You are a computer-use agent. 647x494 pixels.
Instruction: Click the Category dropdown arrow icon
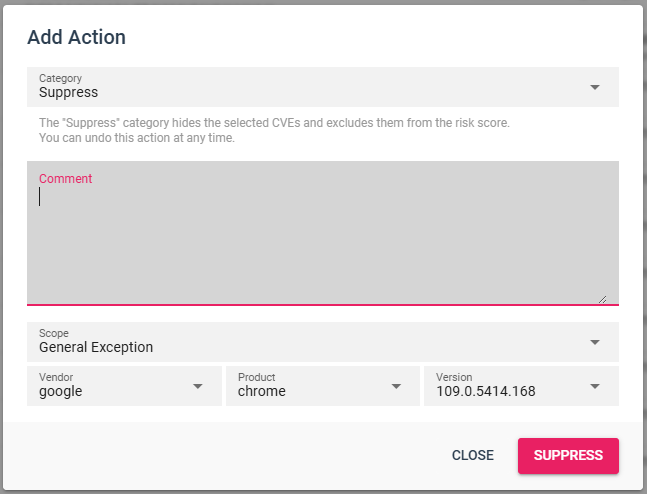point(595,87)
